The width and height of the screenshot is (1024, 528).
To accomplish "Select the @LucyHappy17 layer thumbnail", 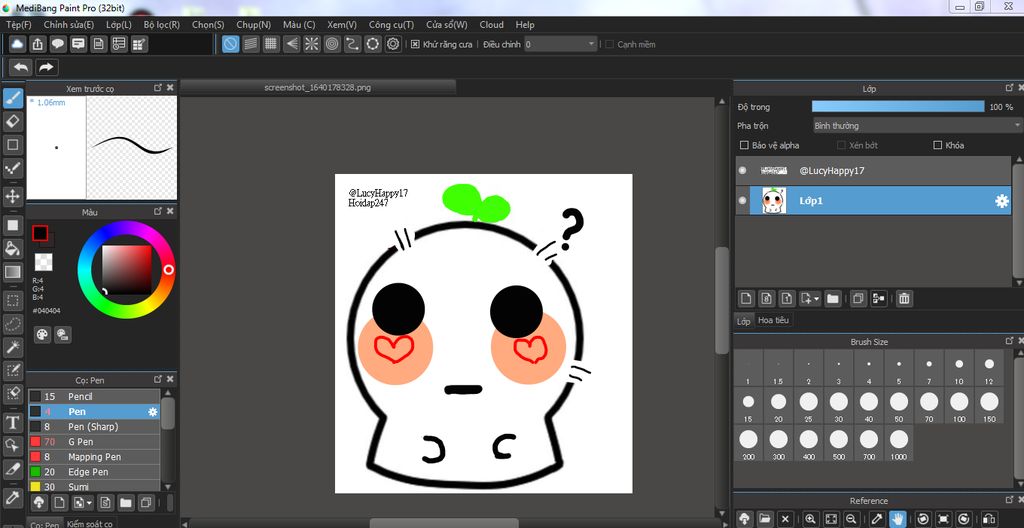I will pyautogui.click(x=775, y=171).
